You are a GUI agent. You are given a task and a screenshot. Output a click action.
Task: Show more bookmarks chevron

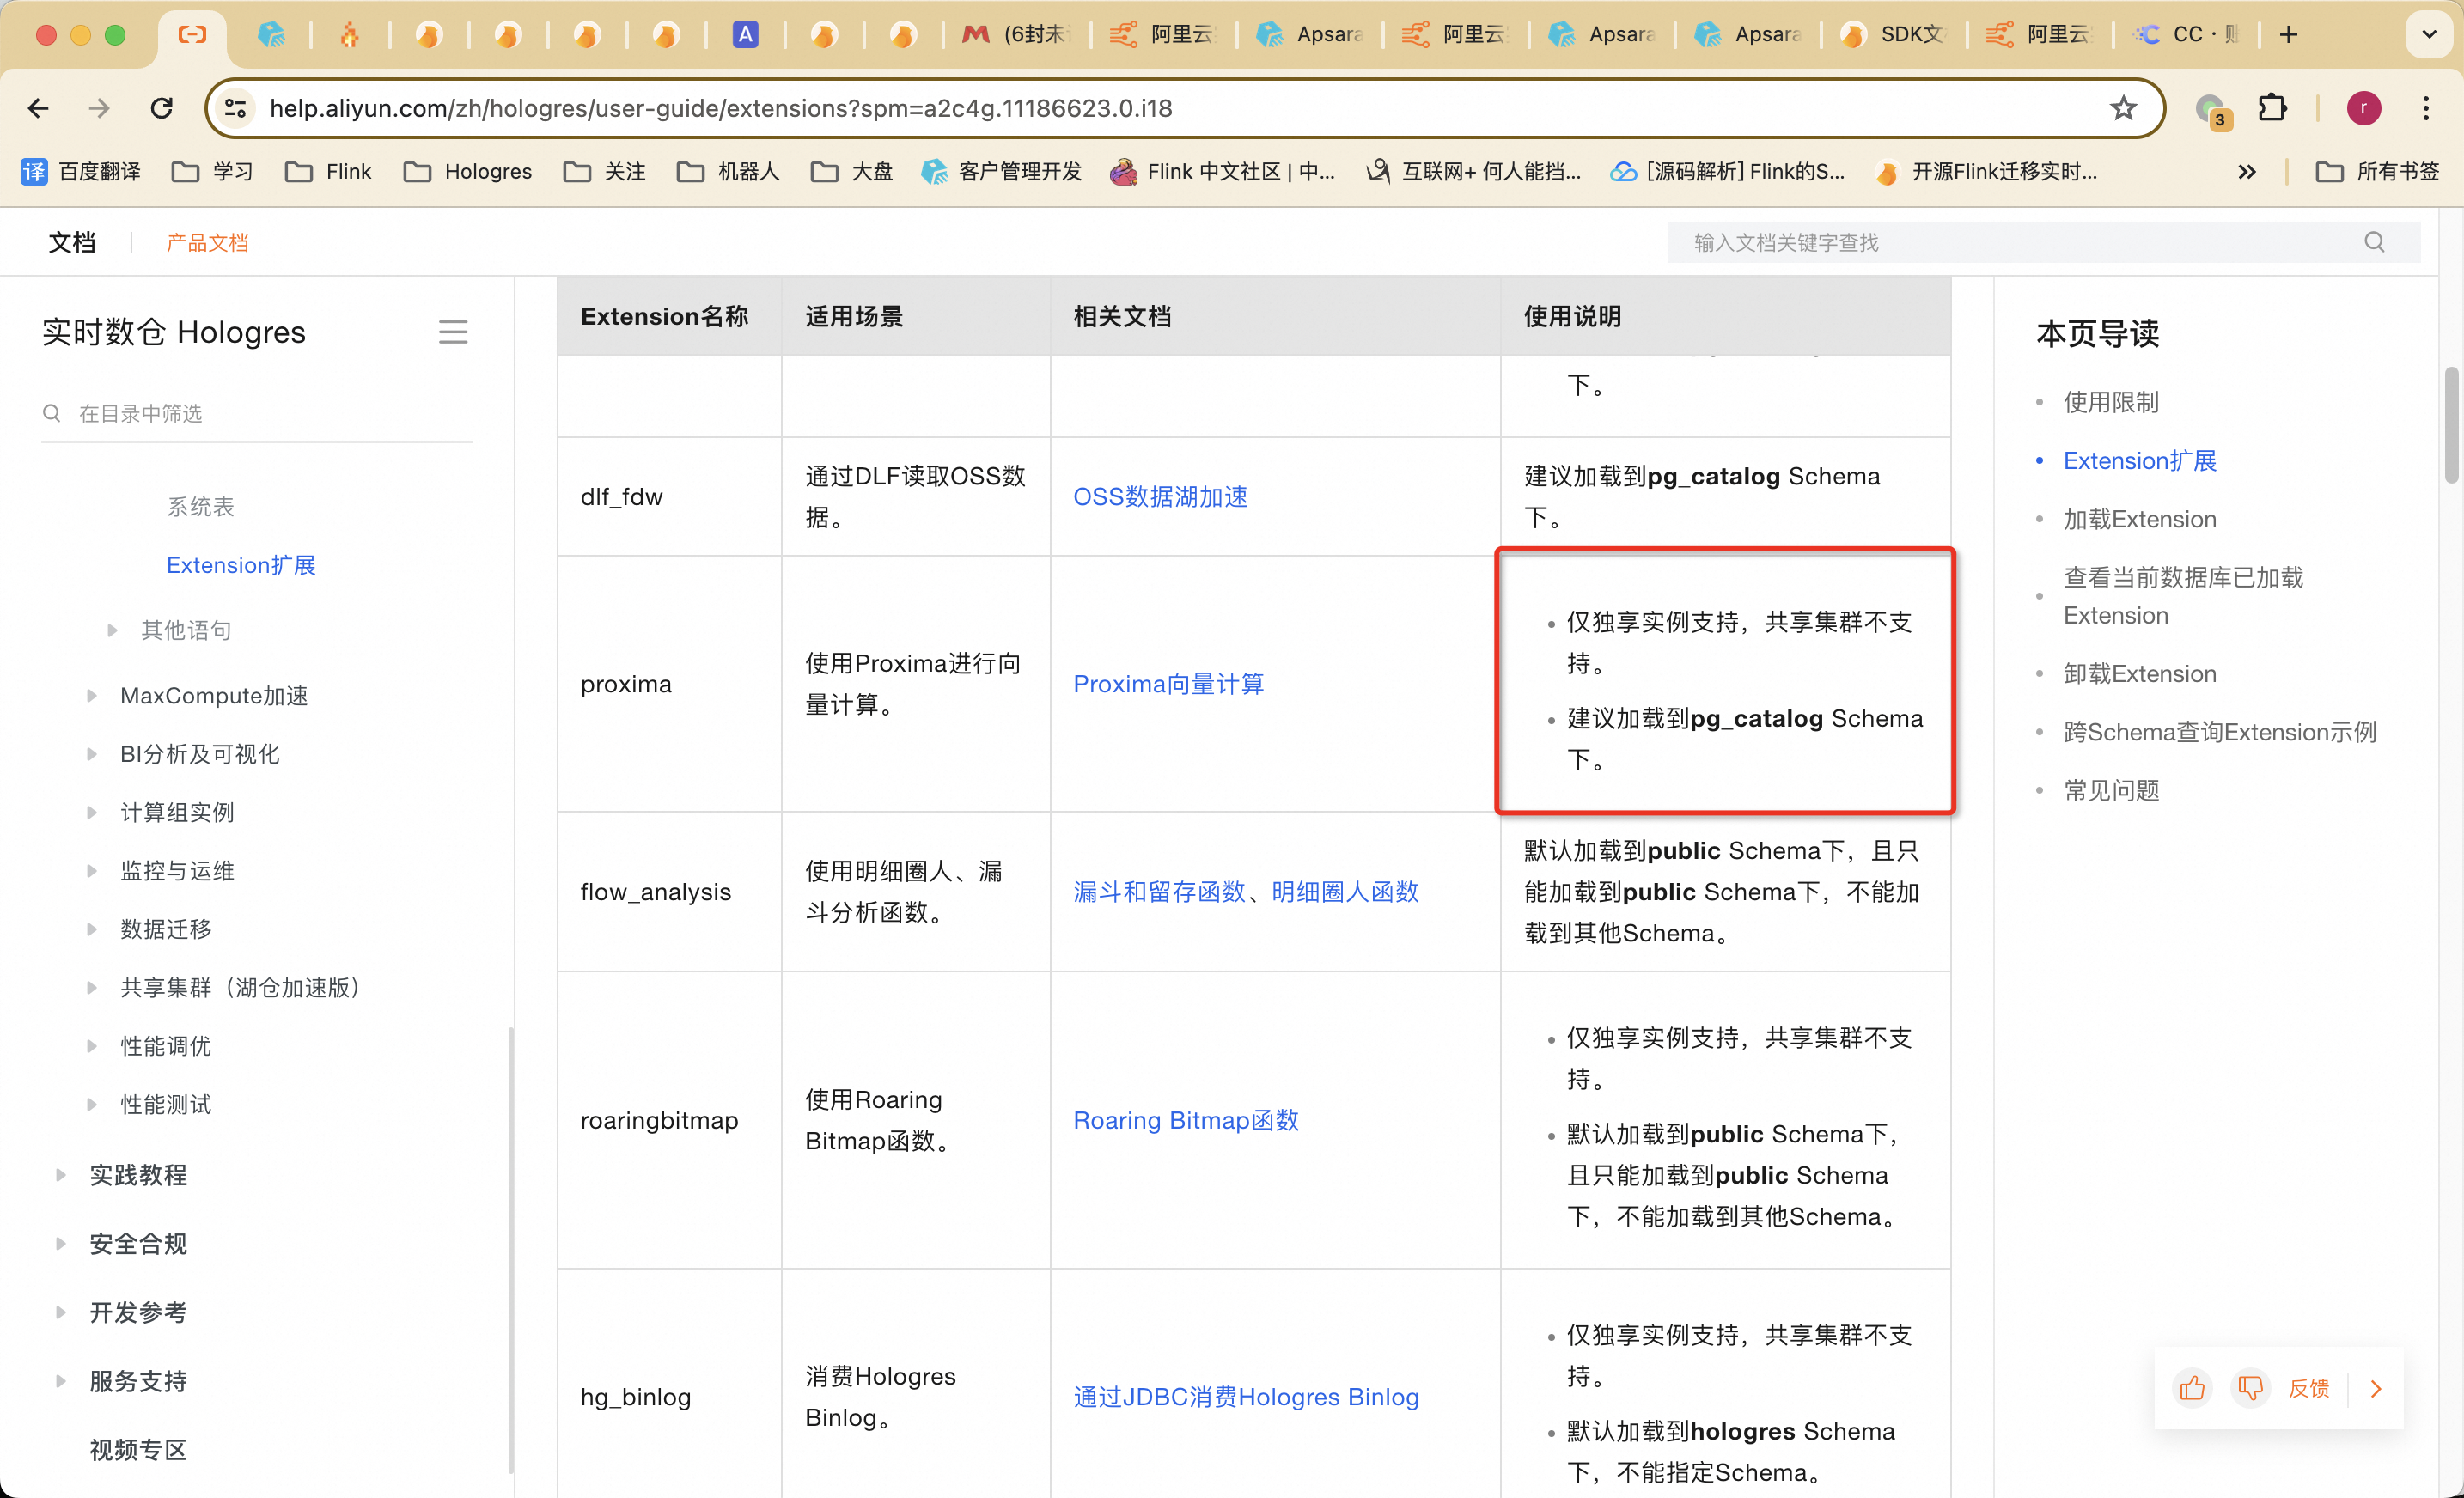click(x=2247, y=172)
